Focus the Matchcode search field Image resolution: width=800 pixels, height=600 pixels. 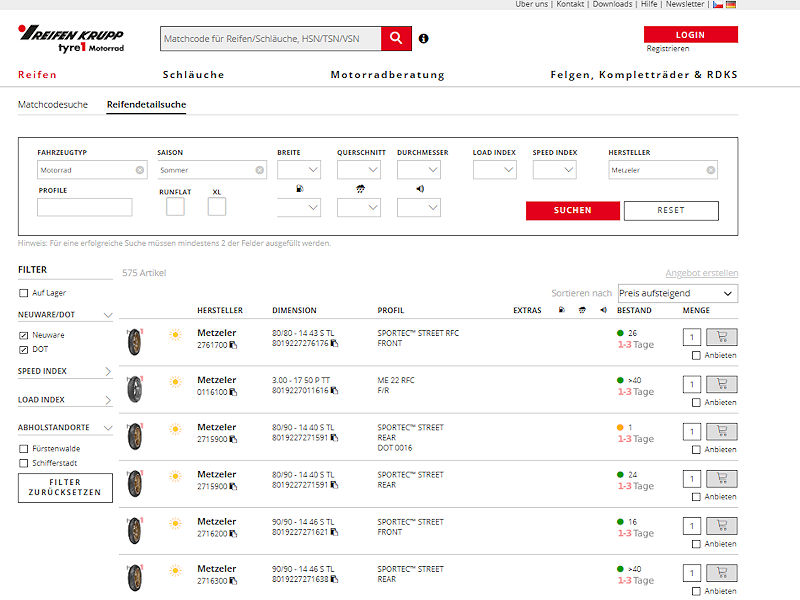pyautogui.click(x=270, y=39)
